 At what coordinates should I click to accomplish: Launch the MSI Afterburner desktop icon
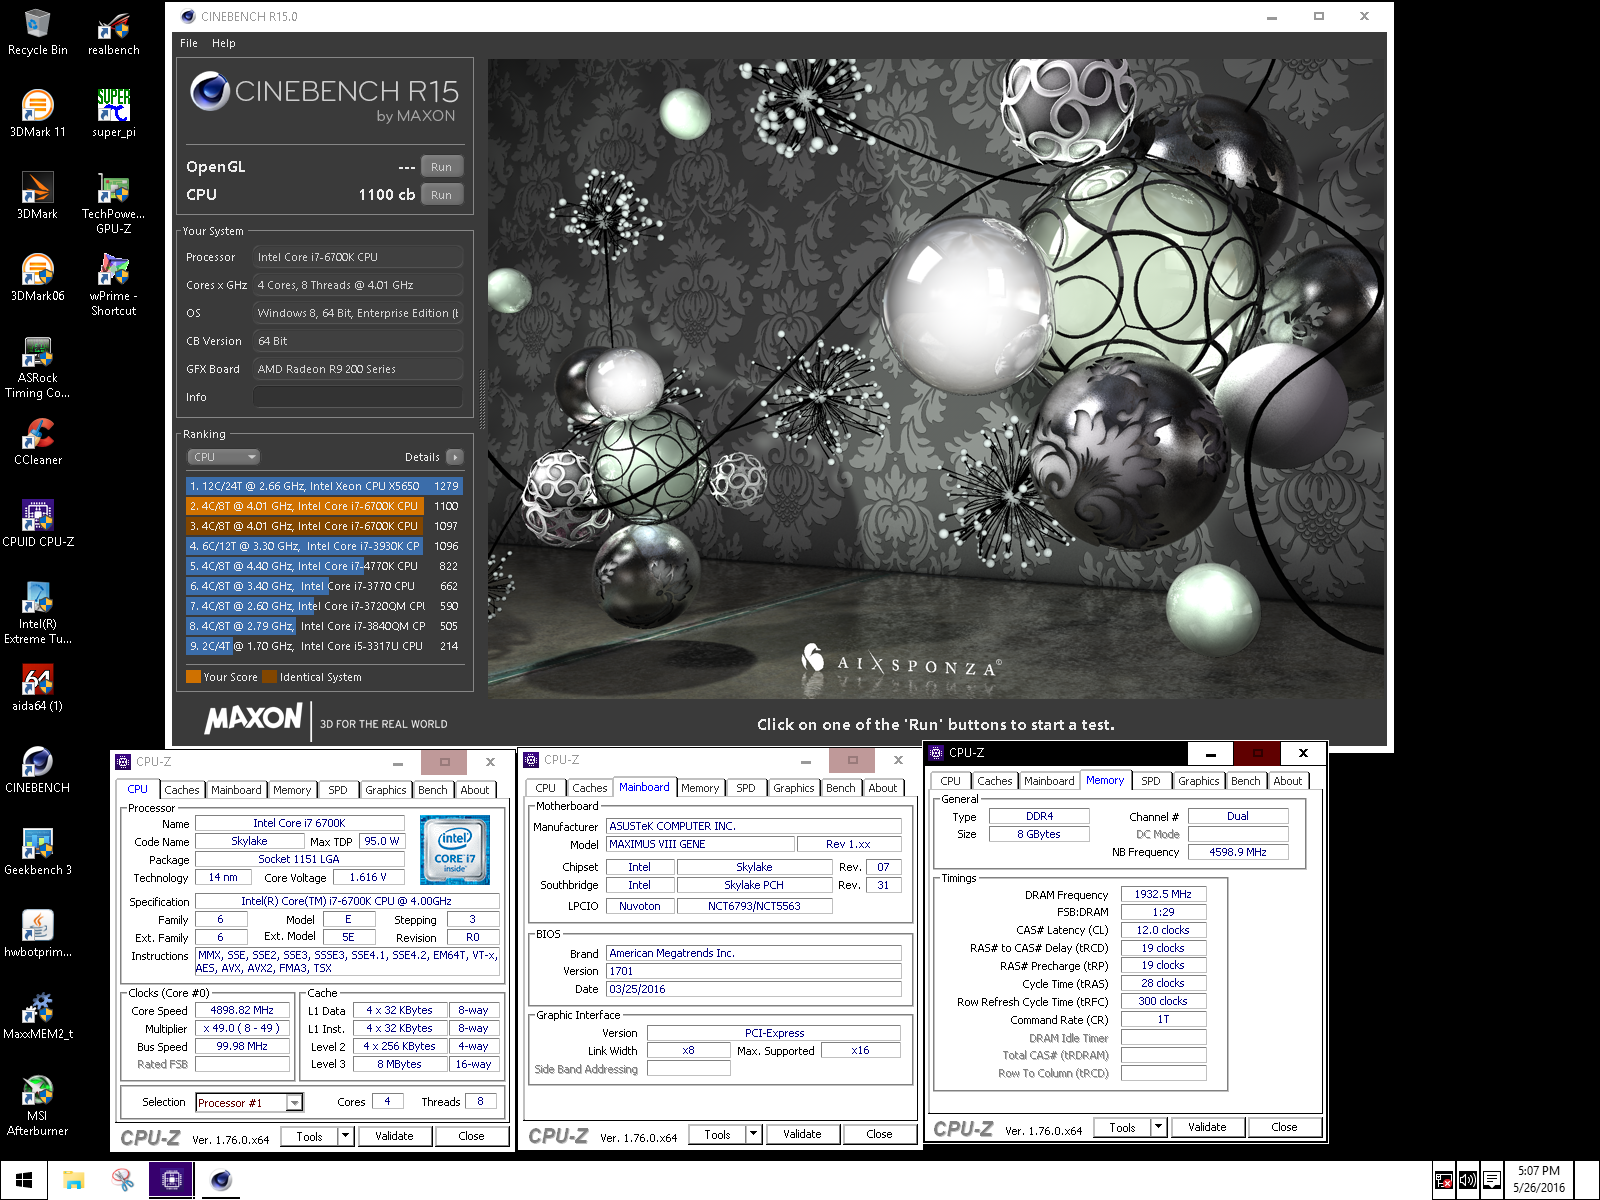(38, 1106)
